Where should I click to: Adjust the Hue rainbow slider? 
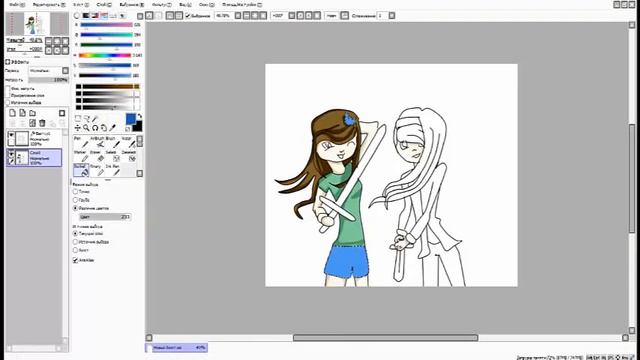105,55
